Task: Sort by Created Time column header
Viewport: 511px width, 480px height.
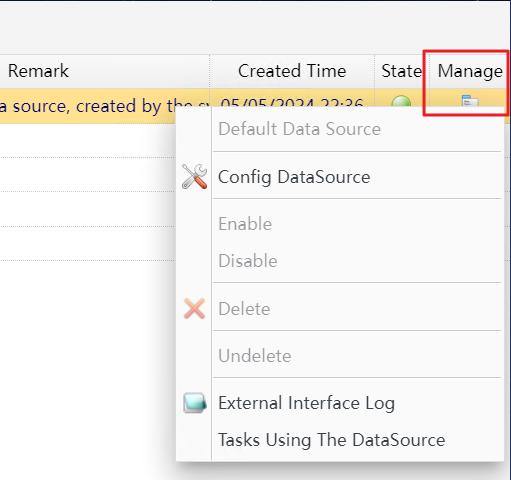Action: [292, 71]
